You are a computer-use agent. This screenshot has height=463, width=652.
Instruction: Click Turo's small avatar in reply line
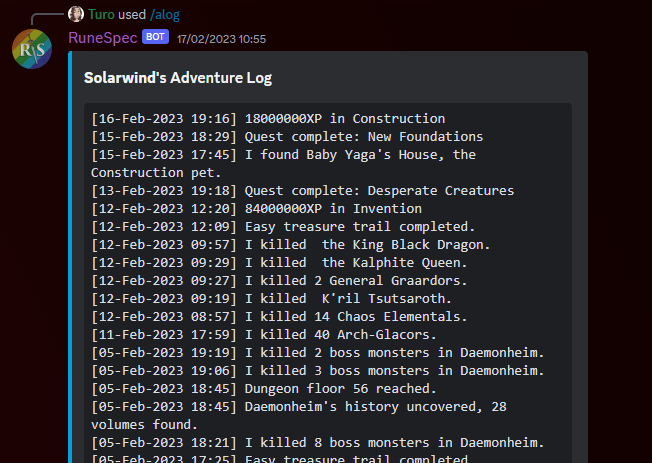pyautogui.click(x=76, y=14)
